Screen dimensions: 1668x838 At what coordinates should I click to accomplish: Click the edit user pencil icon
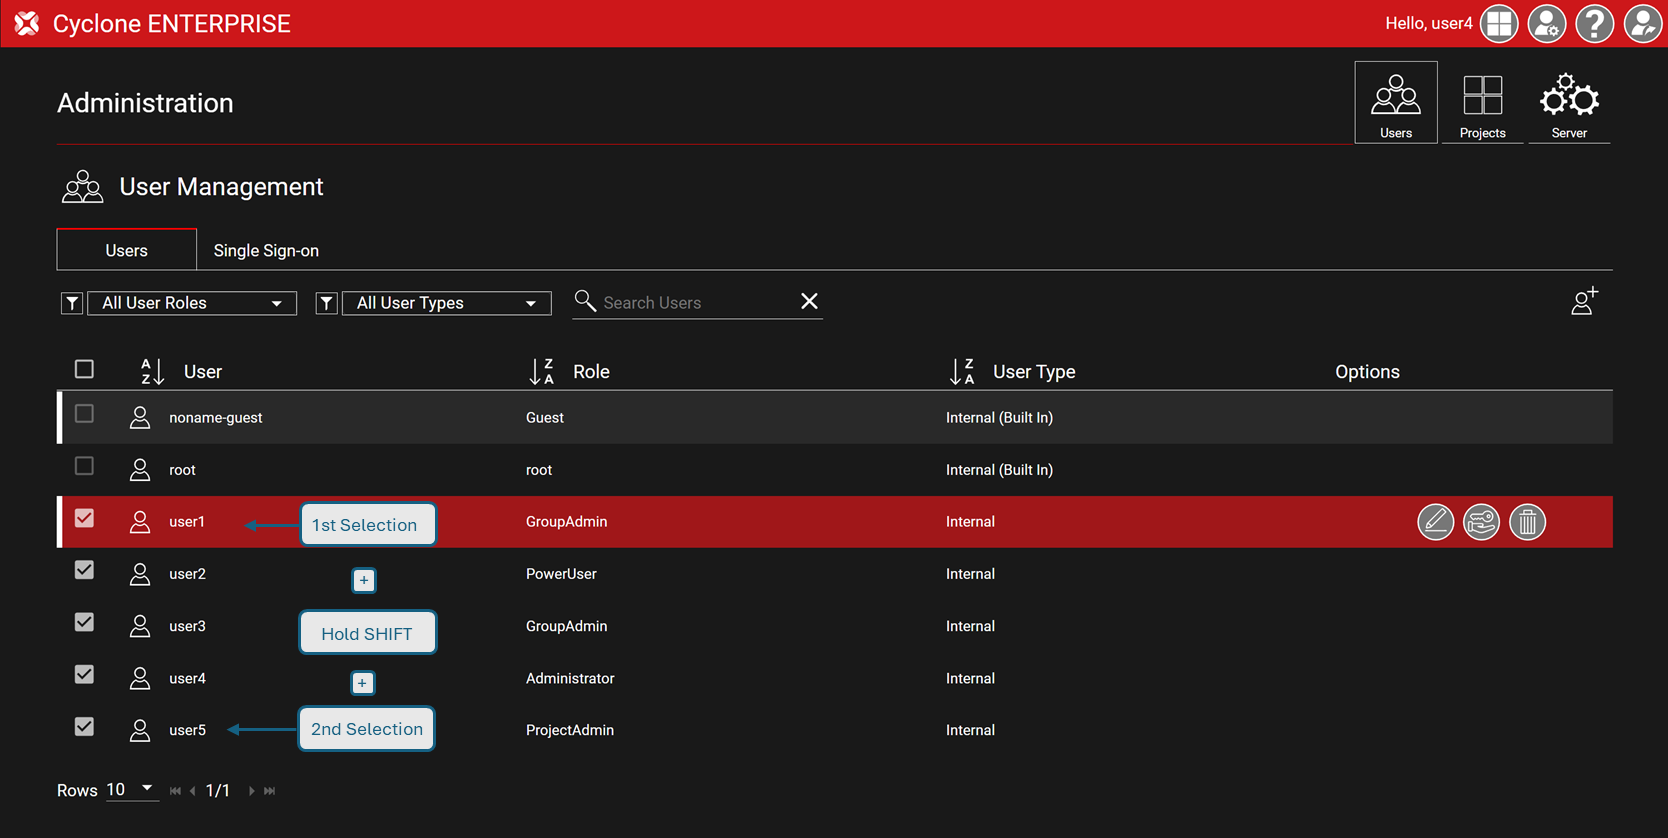pyautogui.click(x=1435, y=522)
